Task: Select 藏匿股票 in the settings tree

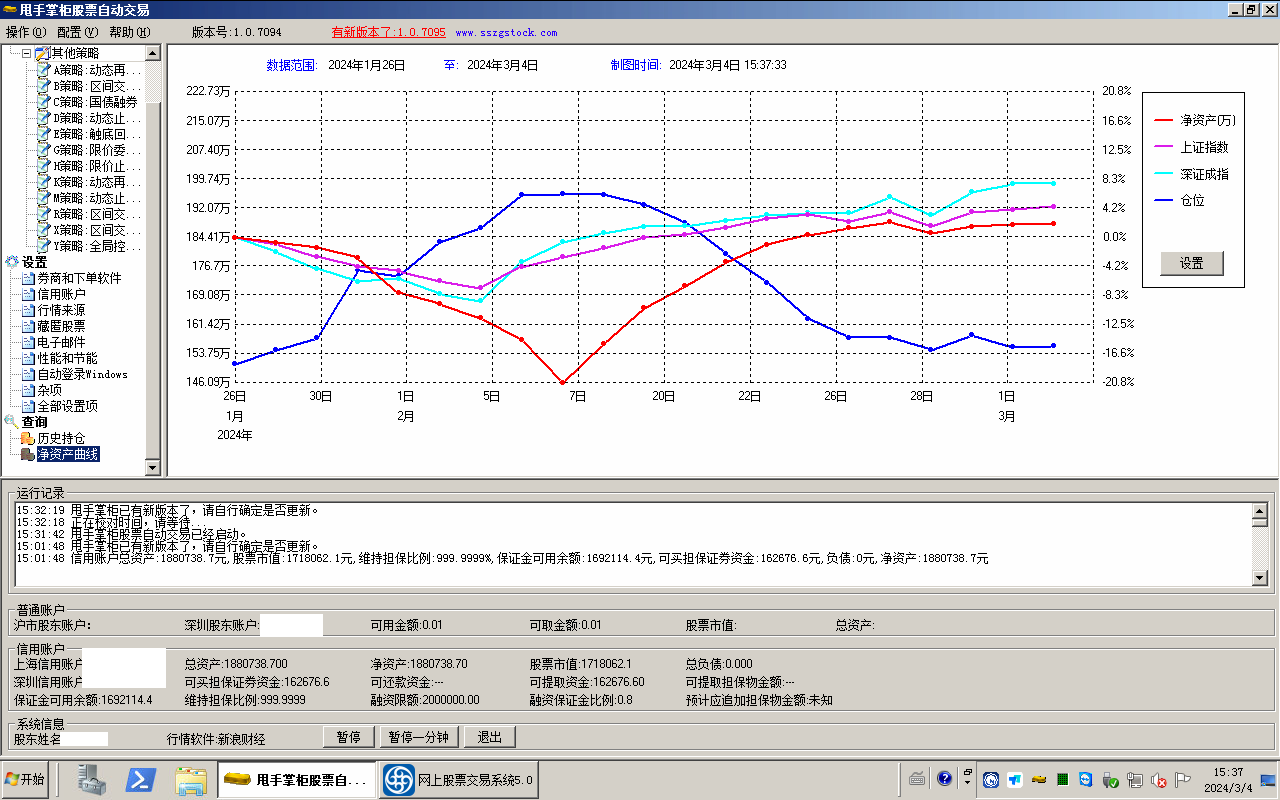Action: pyautogui.click(x=61, y=326)
